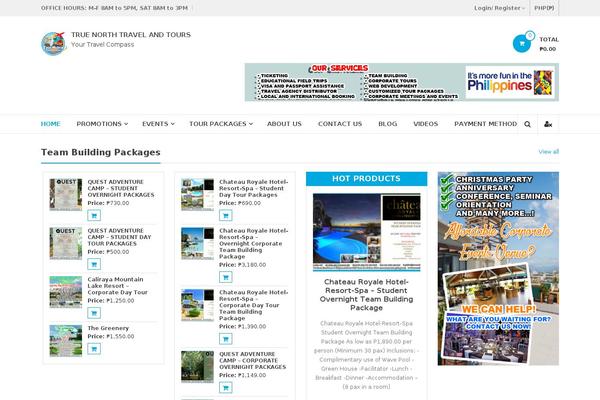600x400 pixels.
Task: Open Quest Corporate Overnight Packages thumbnail
Action: click(197, 367)
